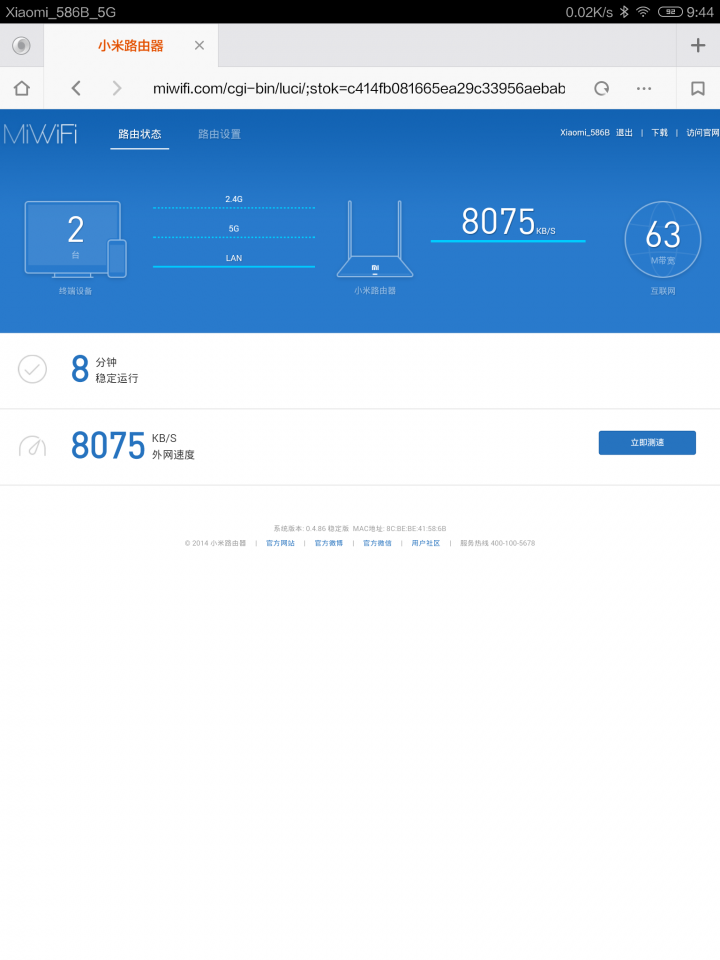Screen dimensions: 720x960
Task: Click the Xiaomi_586B router name
Action: pos(585,132)
